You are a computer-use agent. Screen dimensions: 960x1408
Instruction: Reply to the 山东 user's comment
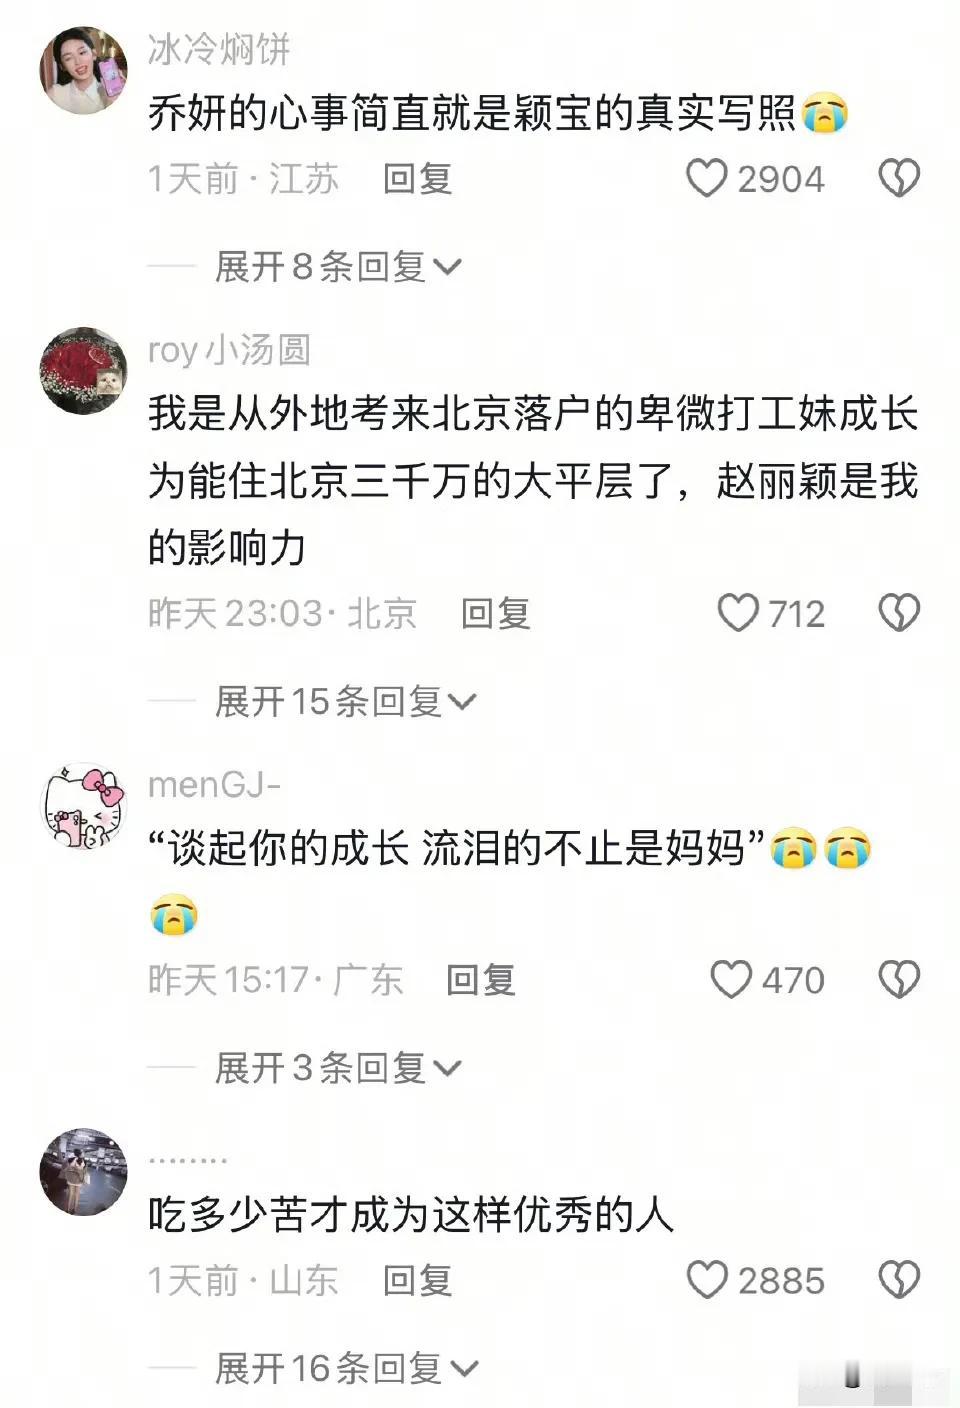[x=418, y=1280]
